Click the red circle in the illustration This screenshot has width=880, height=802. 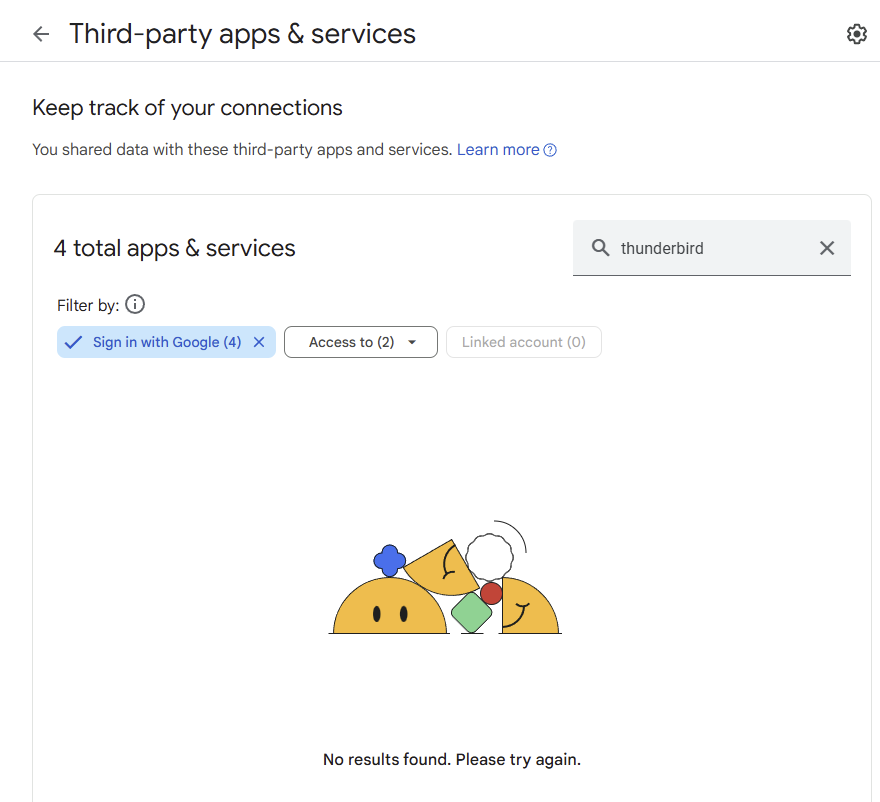coord(491,593)
